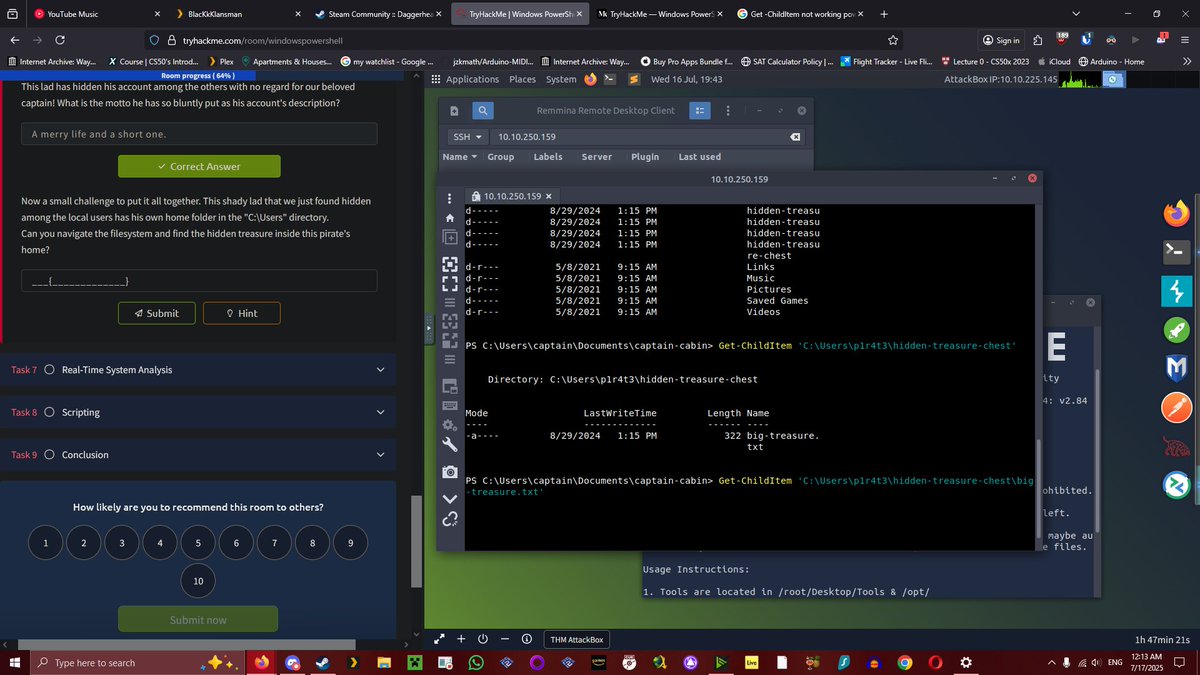
Task: Click the plus icon in AttackBox controls
Action: pyautogui.click(x=461, y=639)
